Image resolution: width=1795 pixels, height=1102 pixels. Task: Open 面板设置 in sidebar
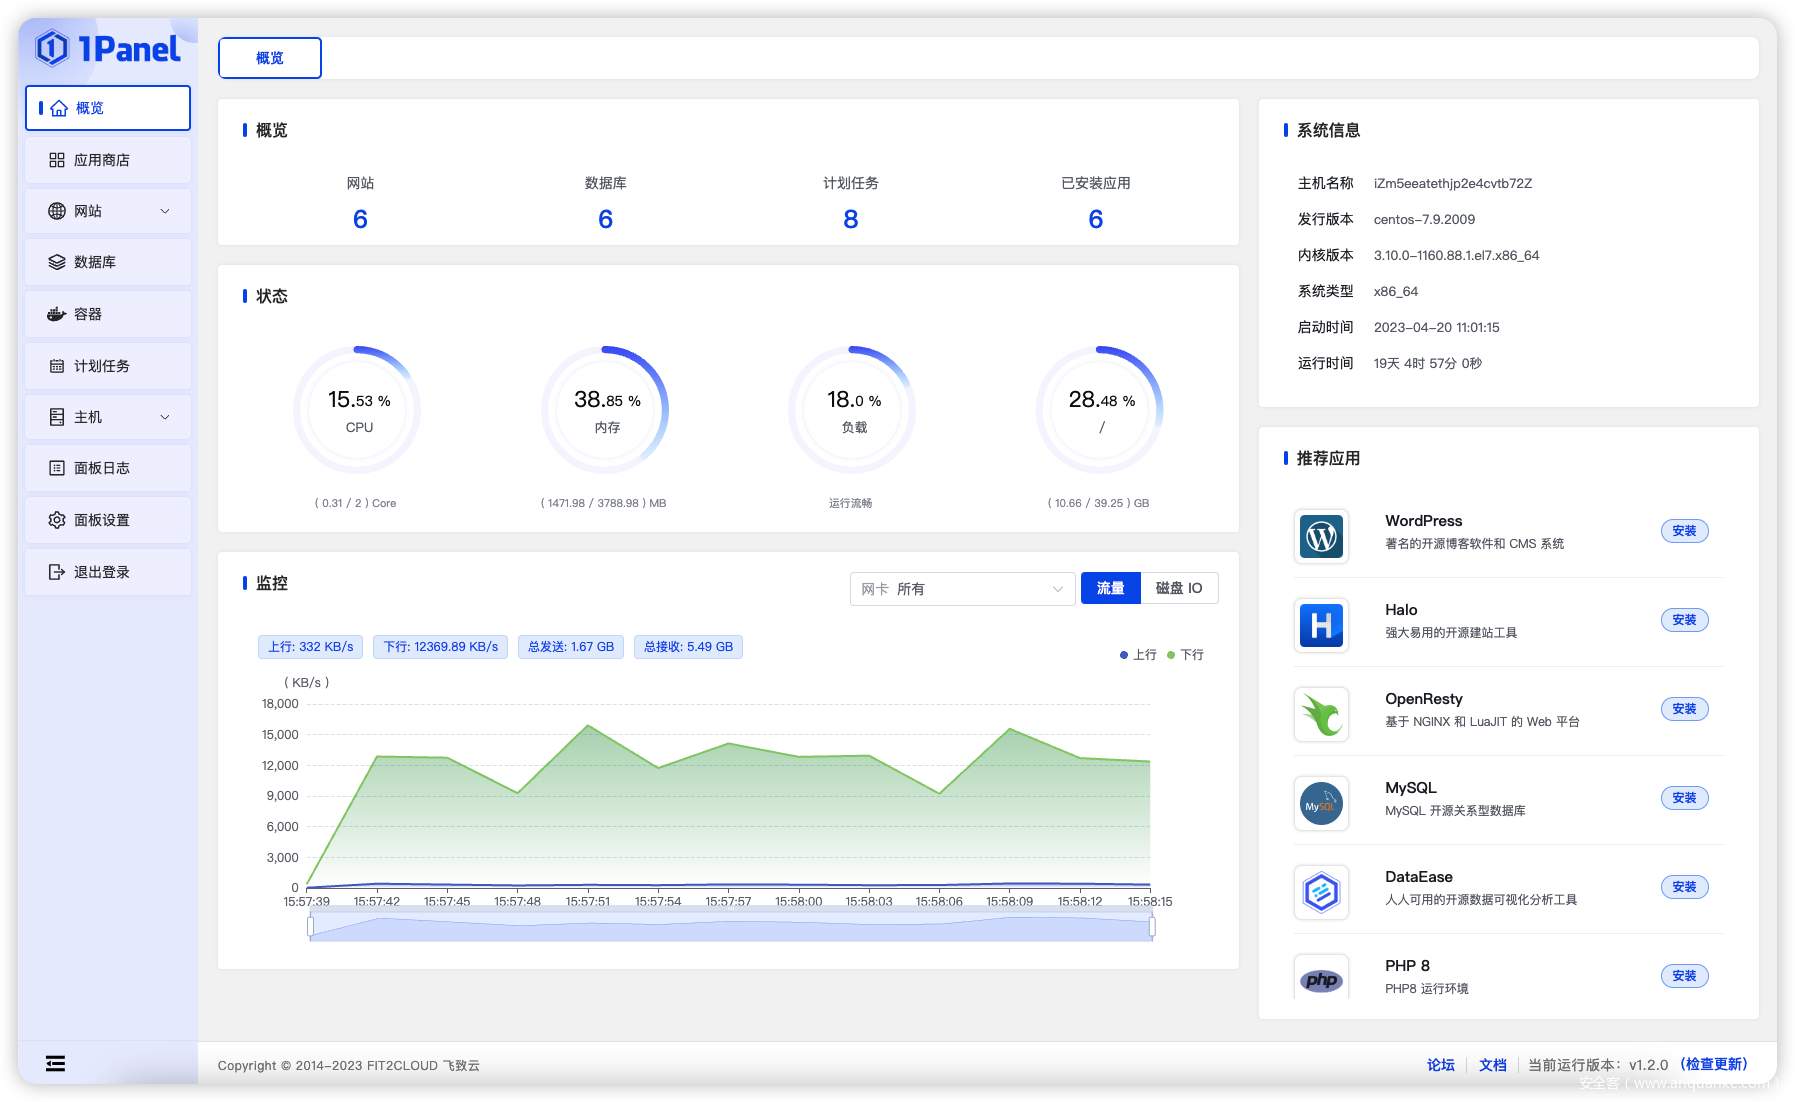coord(108,520)
